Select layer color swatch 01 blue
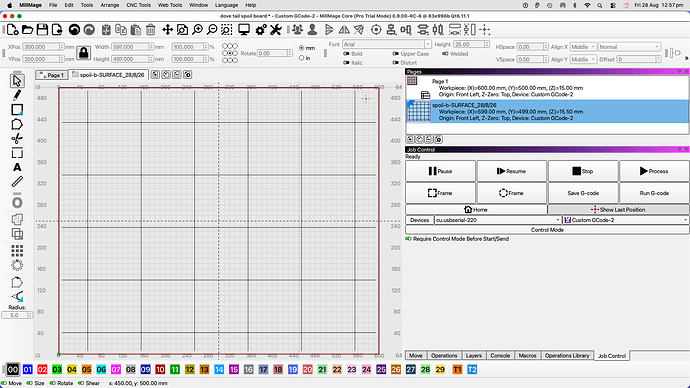 coord(27,370)
